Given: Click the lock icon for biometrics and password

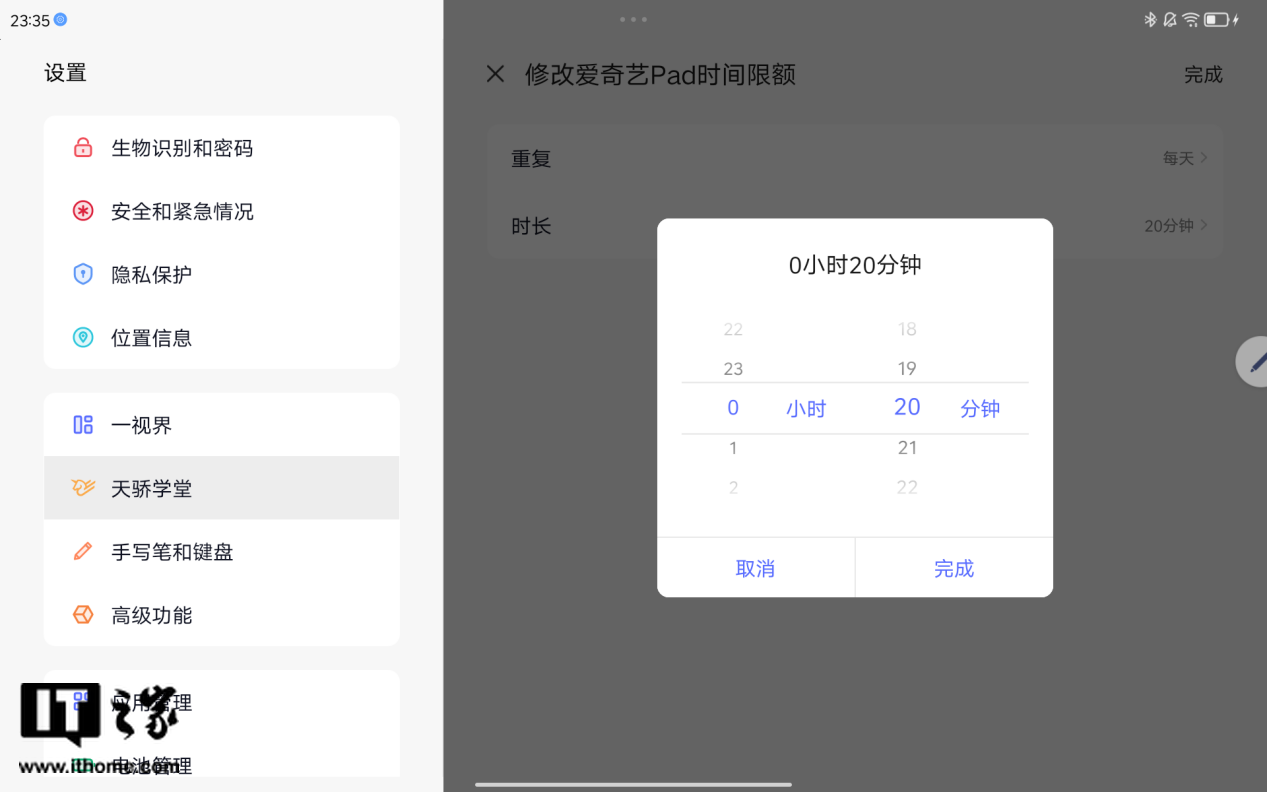Looking at the screenshot, I should pos(83,148).
